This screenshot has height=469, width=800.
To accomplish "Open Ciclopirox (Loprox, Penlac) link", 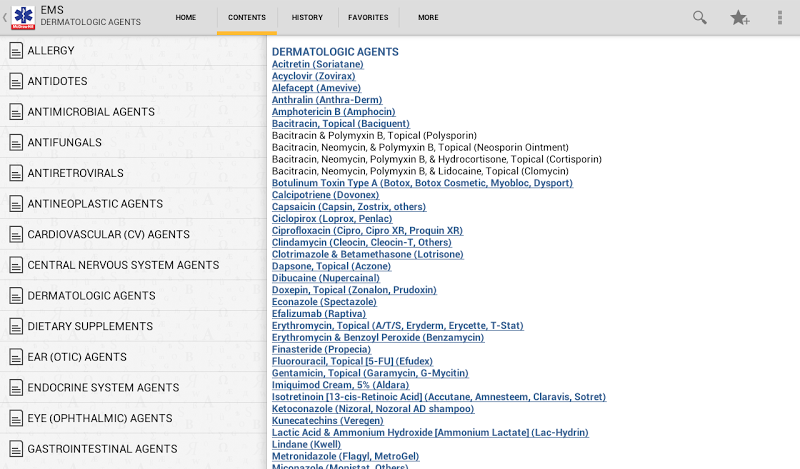I will [332, 218].
